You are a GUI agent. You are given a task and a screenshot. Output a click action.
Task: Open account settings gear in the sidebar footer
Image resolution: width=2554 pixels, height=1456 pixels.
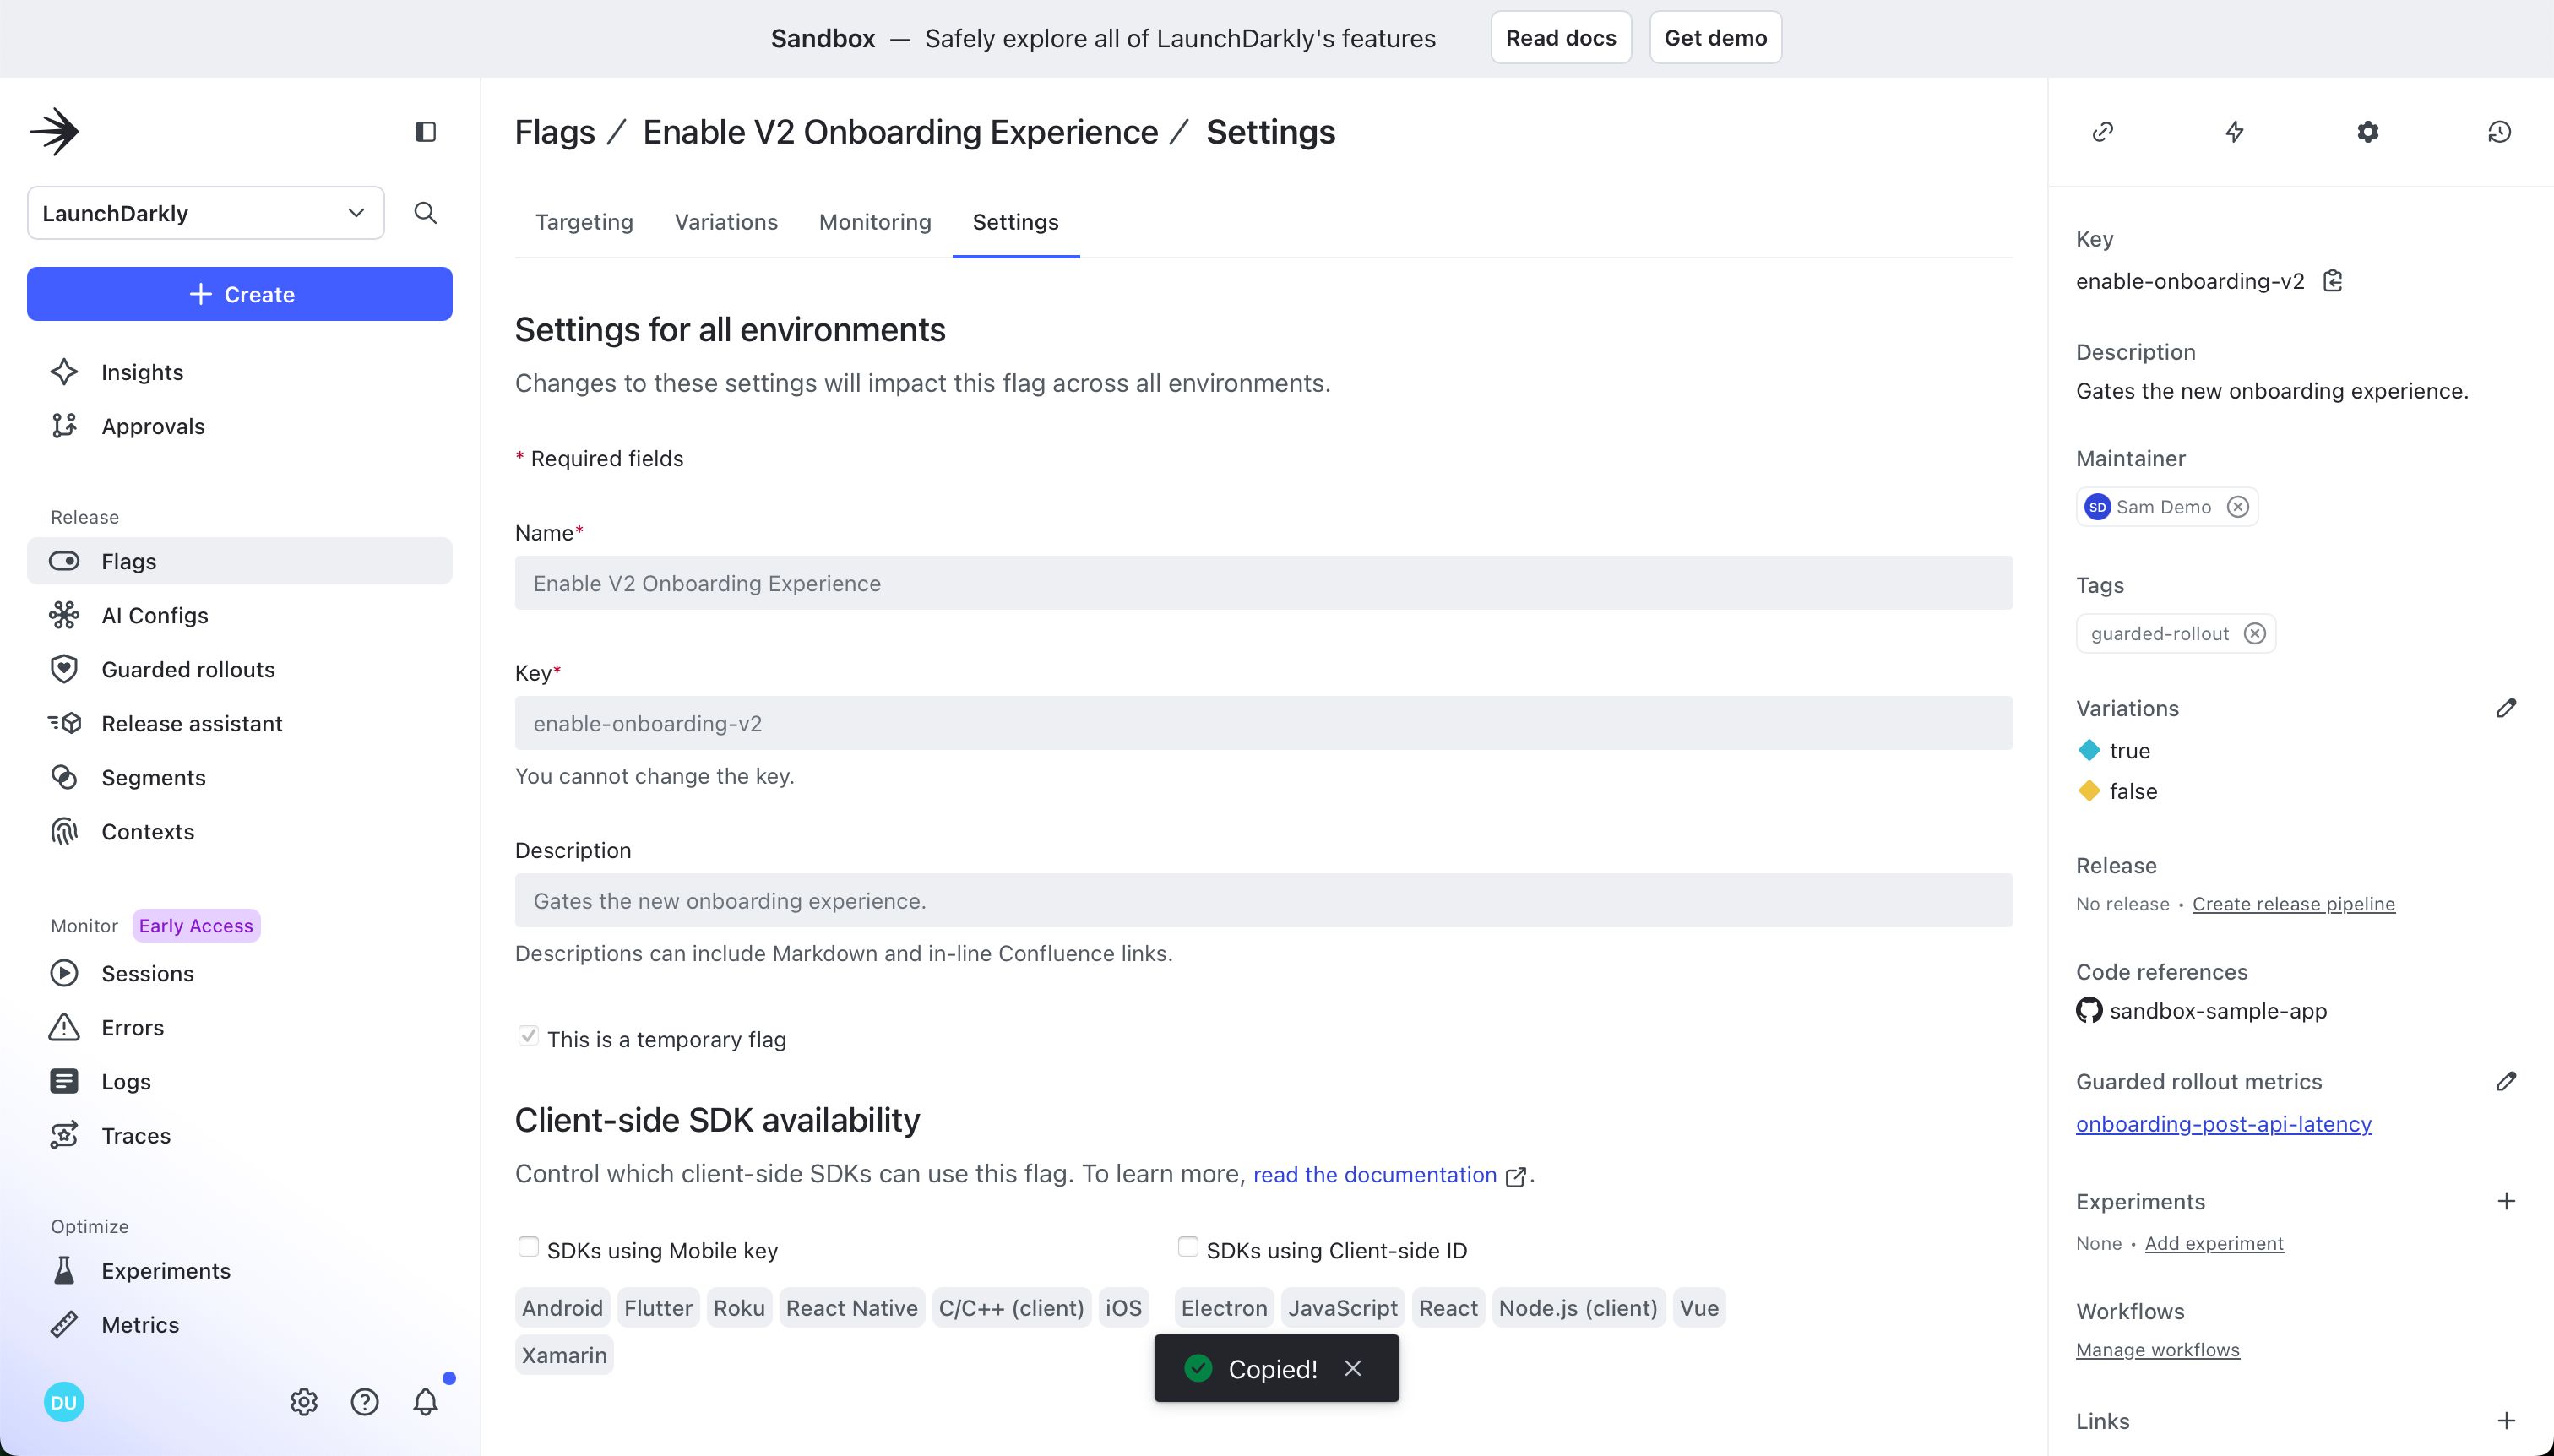pyautogui.click(x=304, y=1402)
